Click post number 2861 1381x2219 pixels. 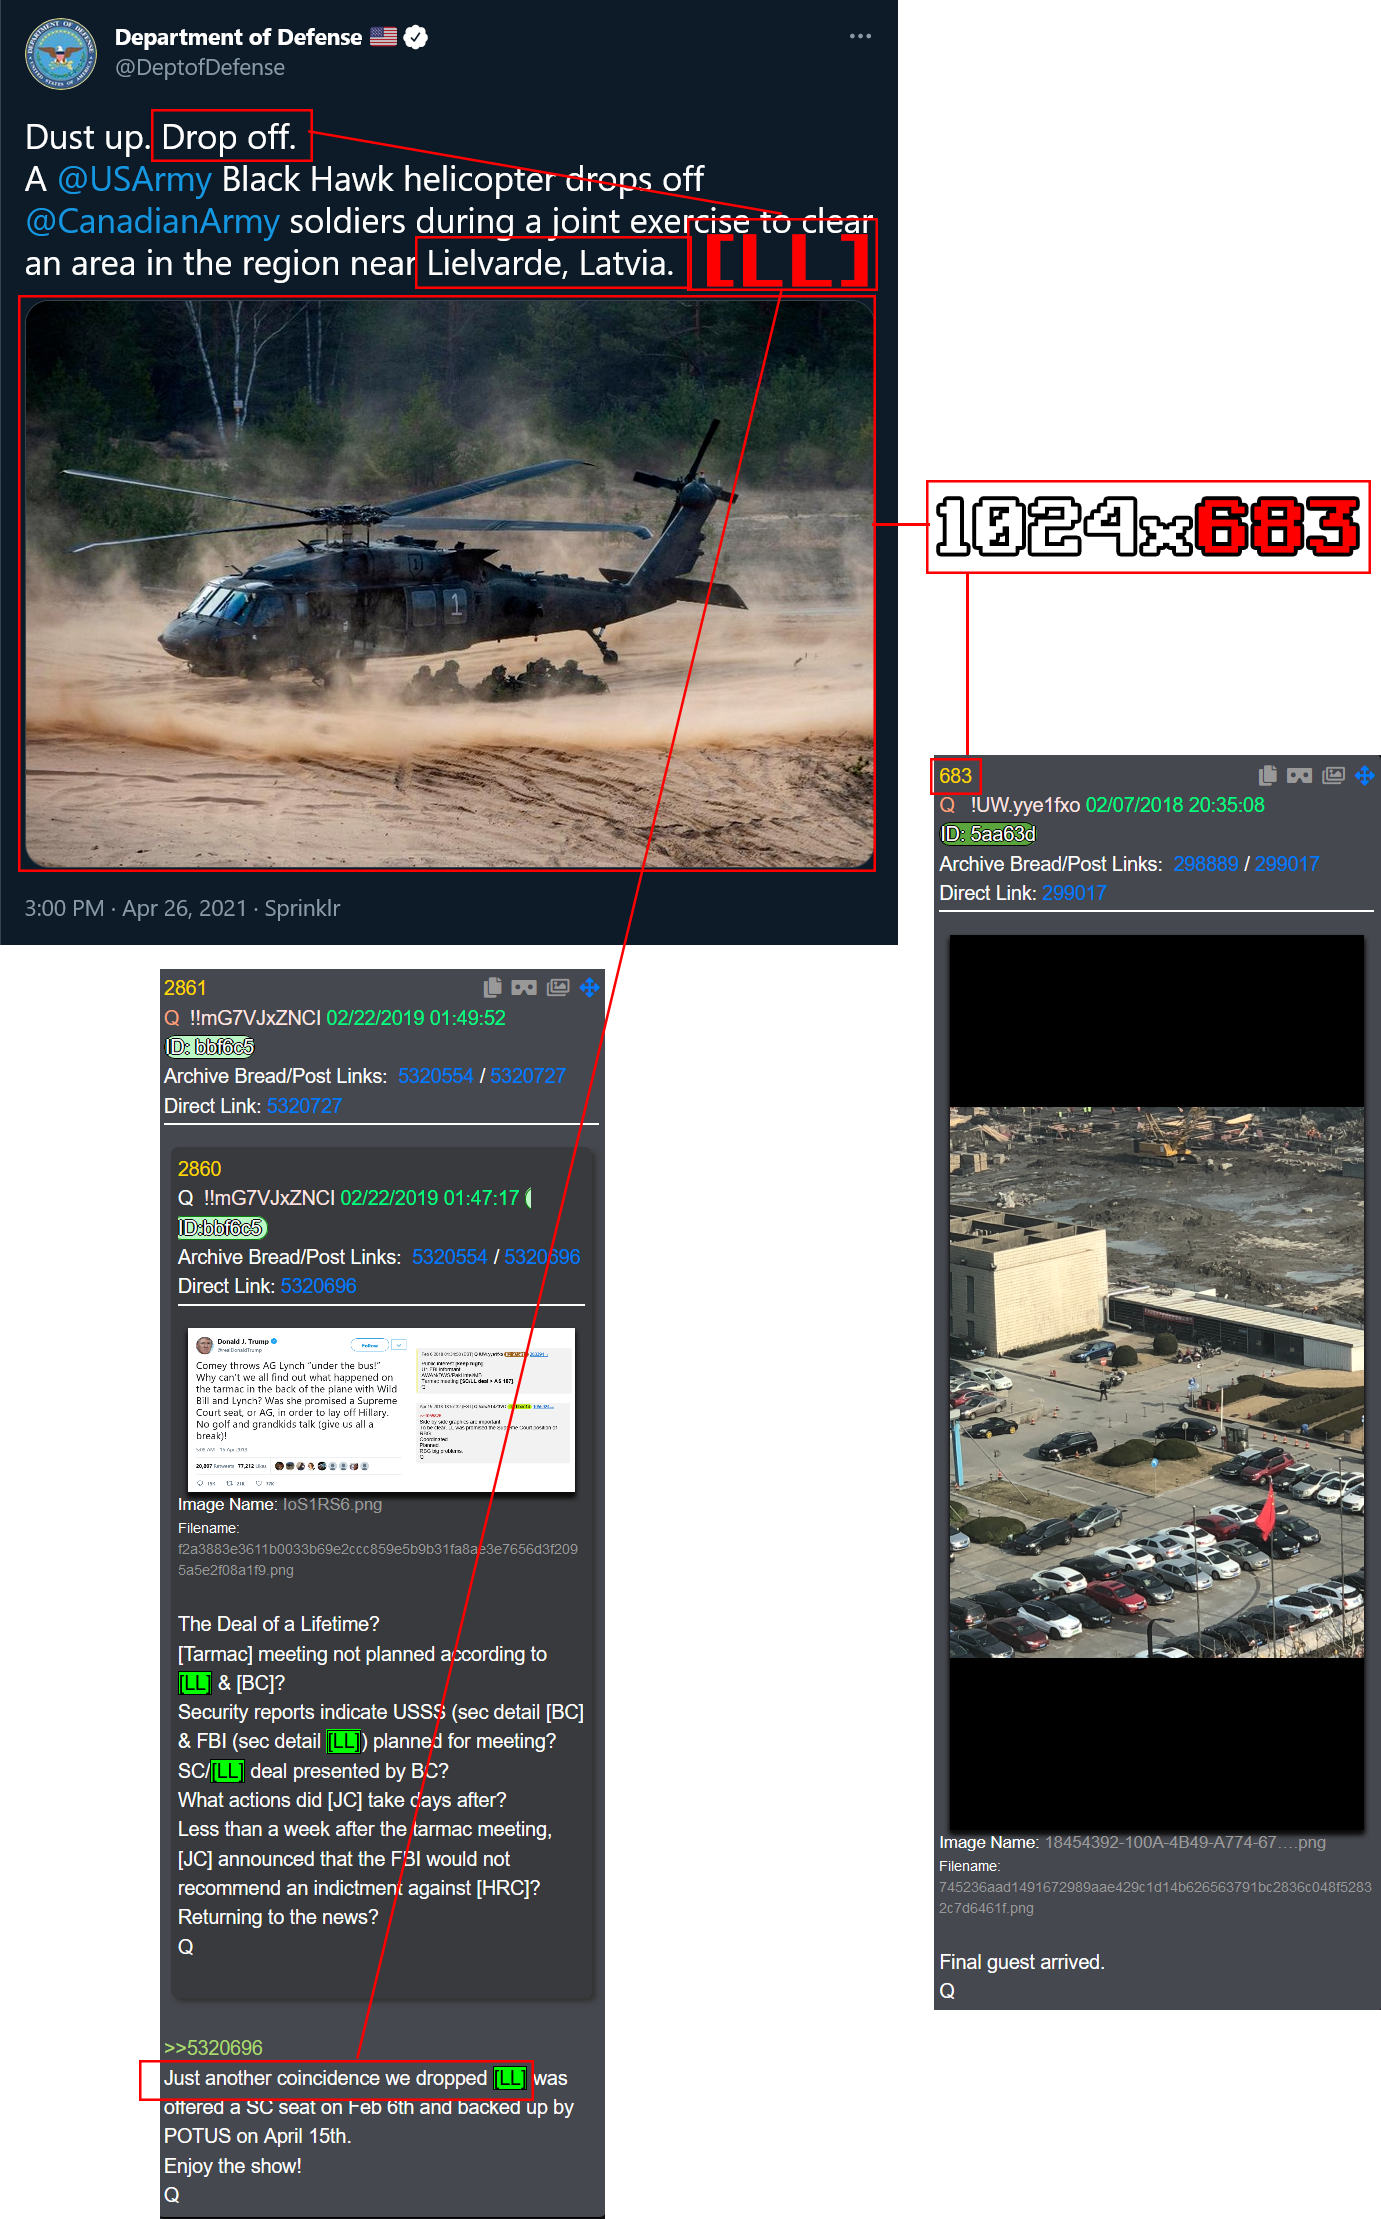185,988
